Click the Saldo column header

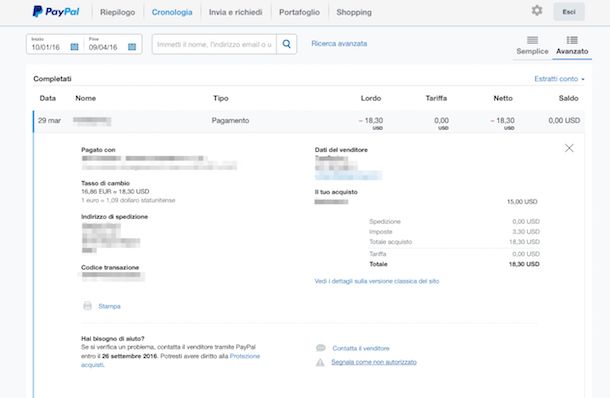click(568, 98)
